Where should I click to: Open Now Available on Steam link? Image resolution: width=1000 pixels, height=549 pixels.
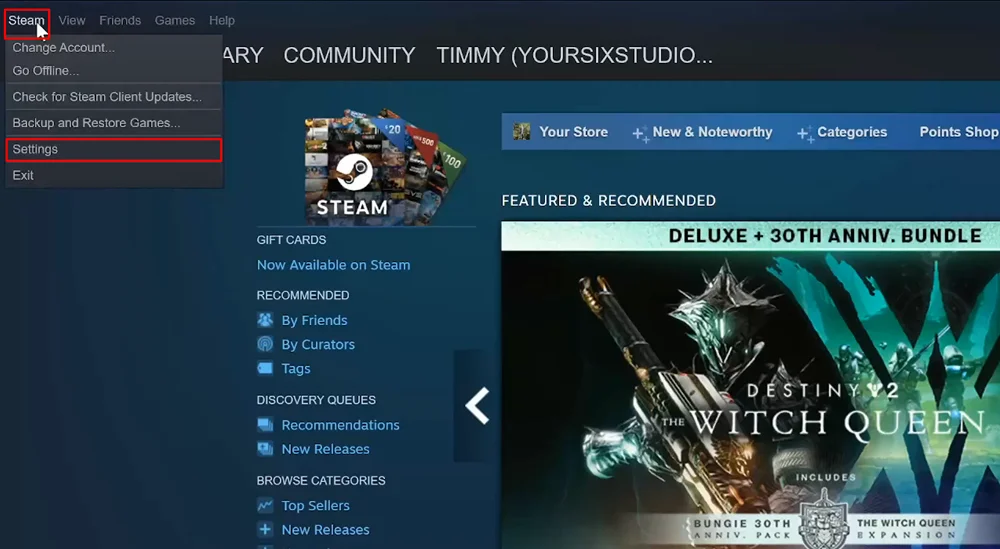(x=334, y=265)
